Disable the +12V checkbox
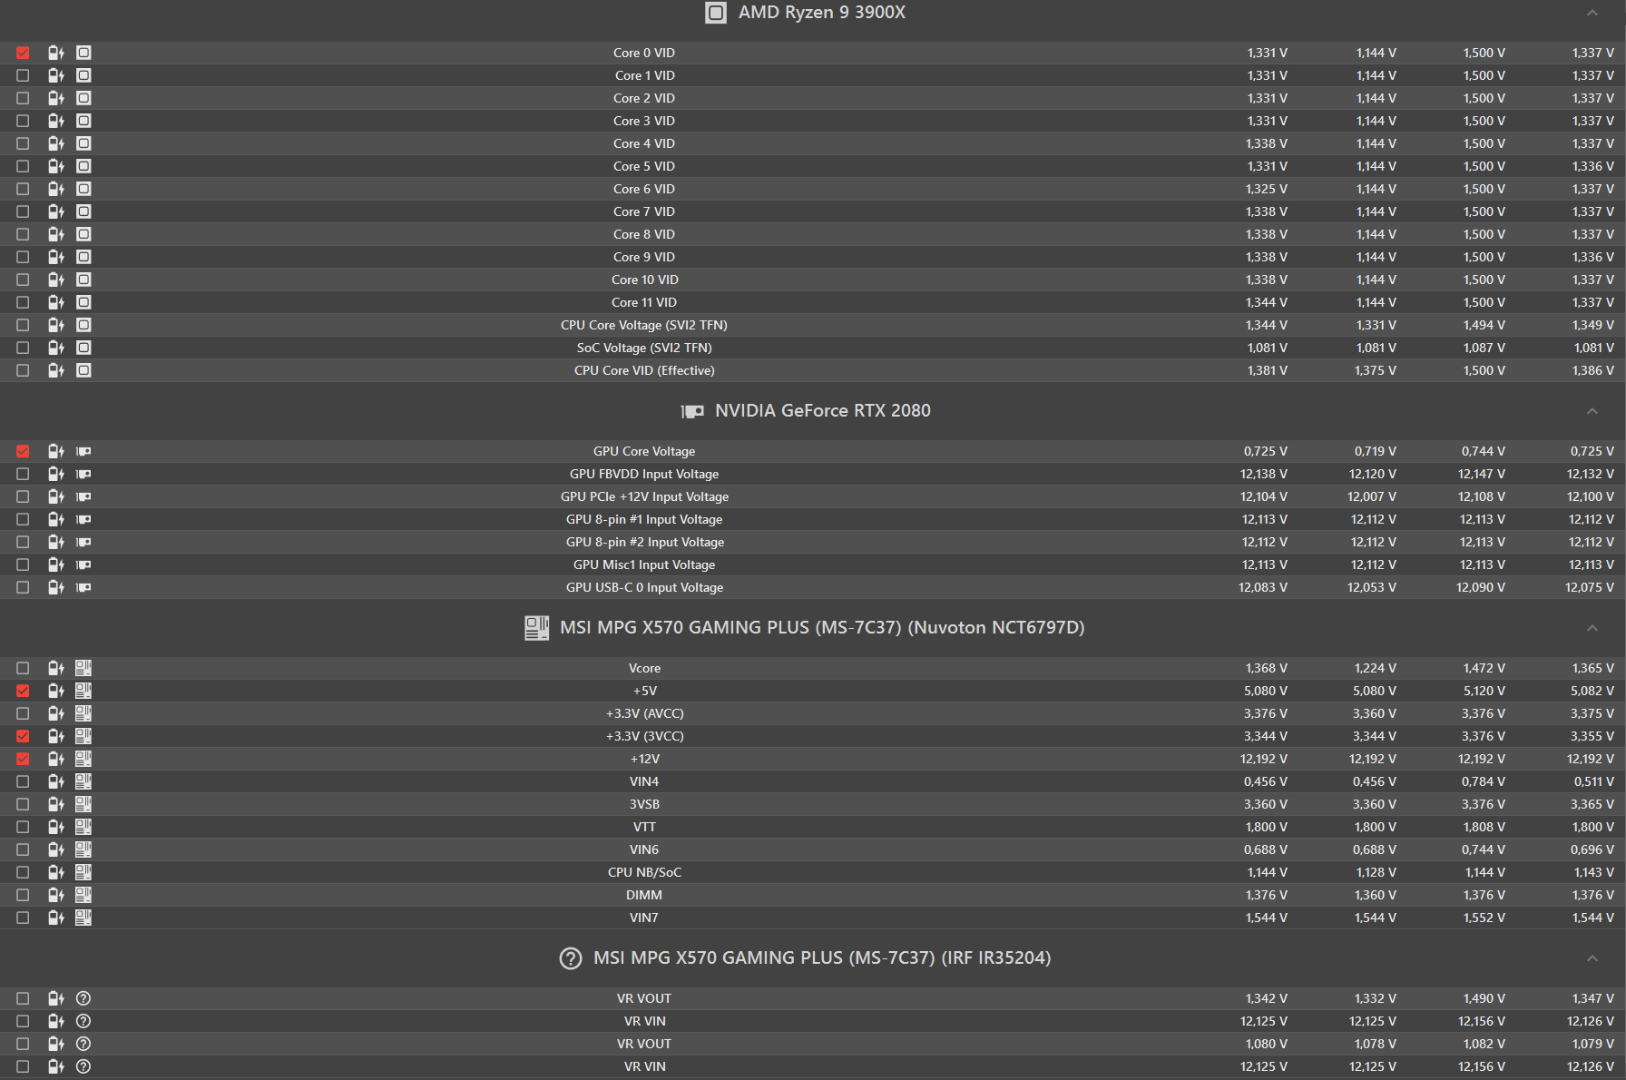The height and width of the screenshot is (1080, 1626). pyautogui.click(x=23, y=759)
